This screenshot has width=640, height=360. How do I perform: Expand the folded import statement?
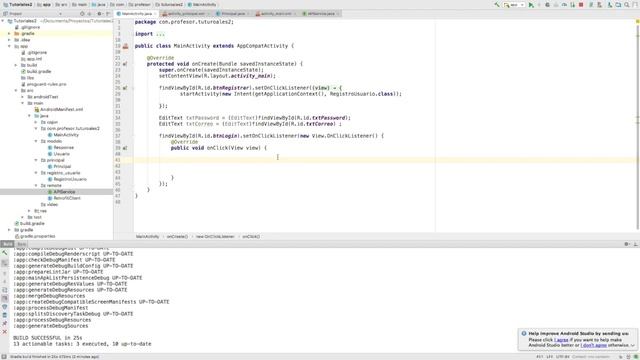[160, 34]
